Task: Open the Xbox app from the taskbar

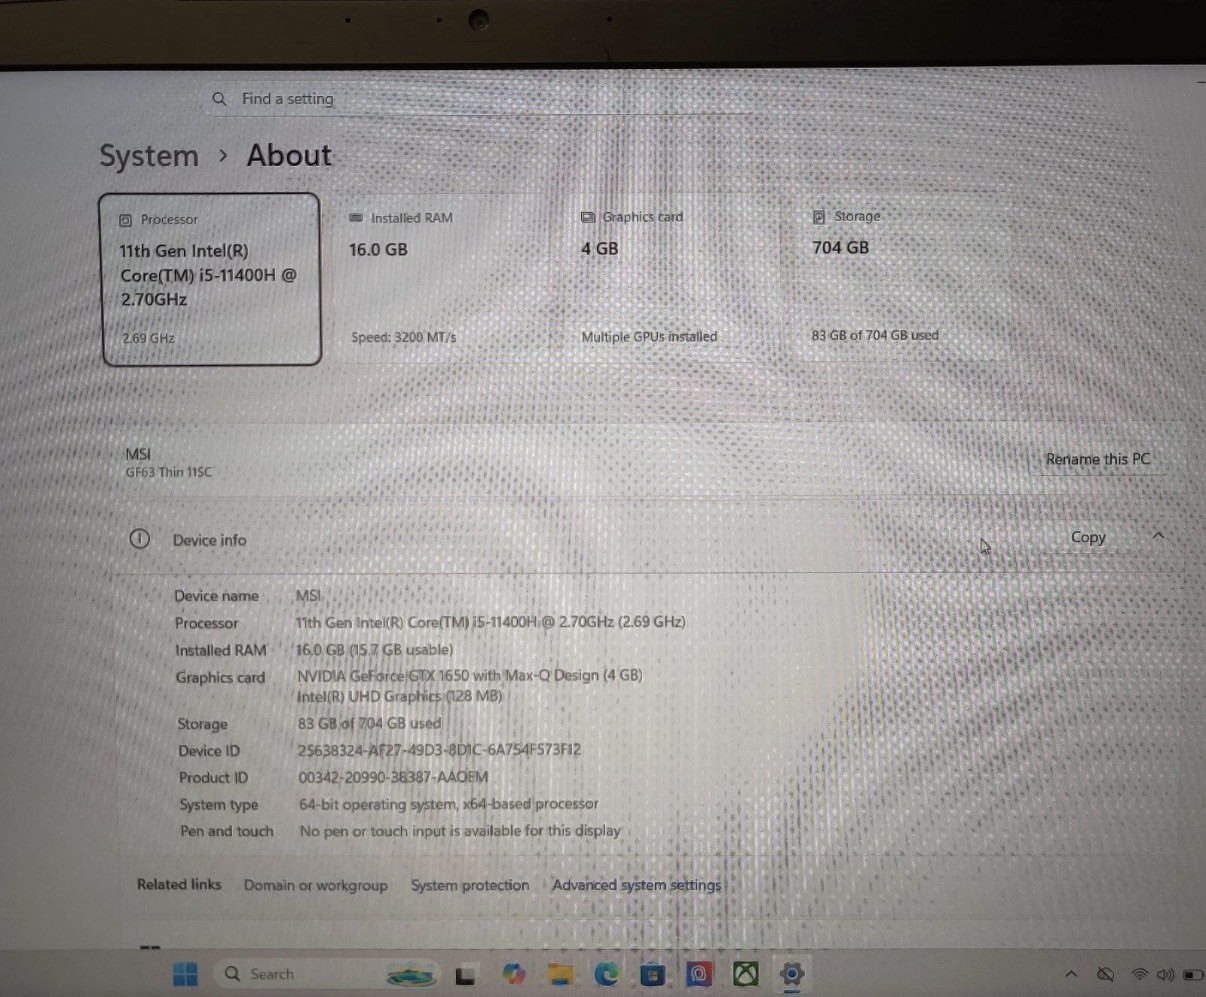Action: [746, 974]
